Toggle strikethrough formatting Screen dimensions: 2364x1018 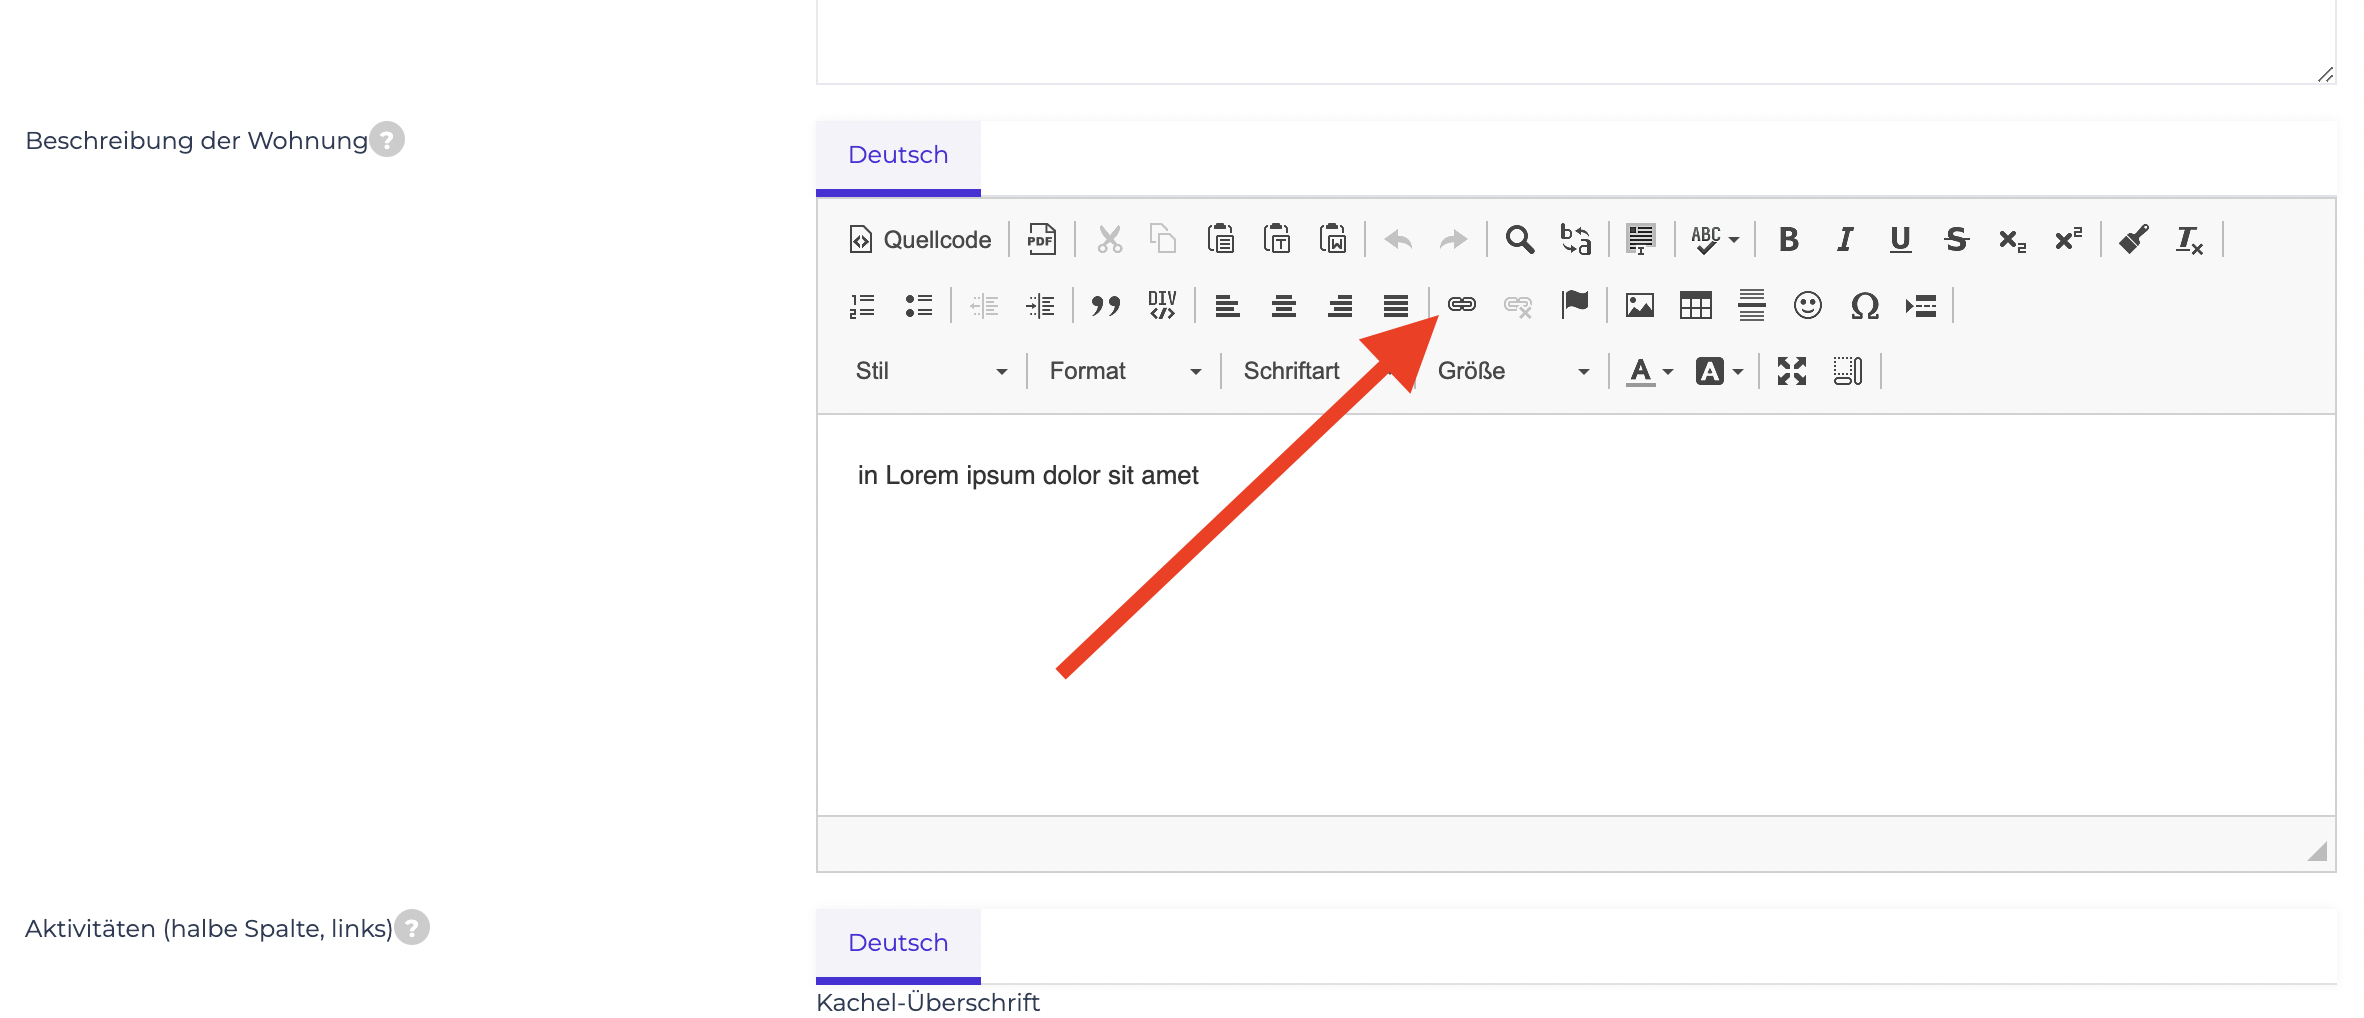click(x=1957, y=240)
